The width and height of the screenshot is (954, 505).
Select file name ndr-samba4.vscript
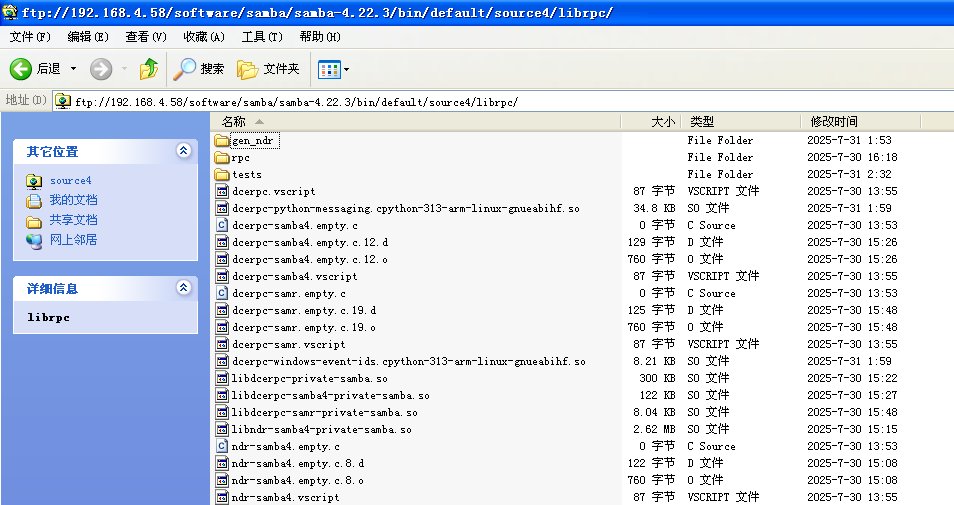click(286, 498)
